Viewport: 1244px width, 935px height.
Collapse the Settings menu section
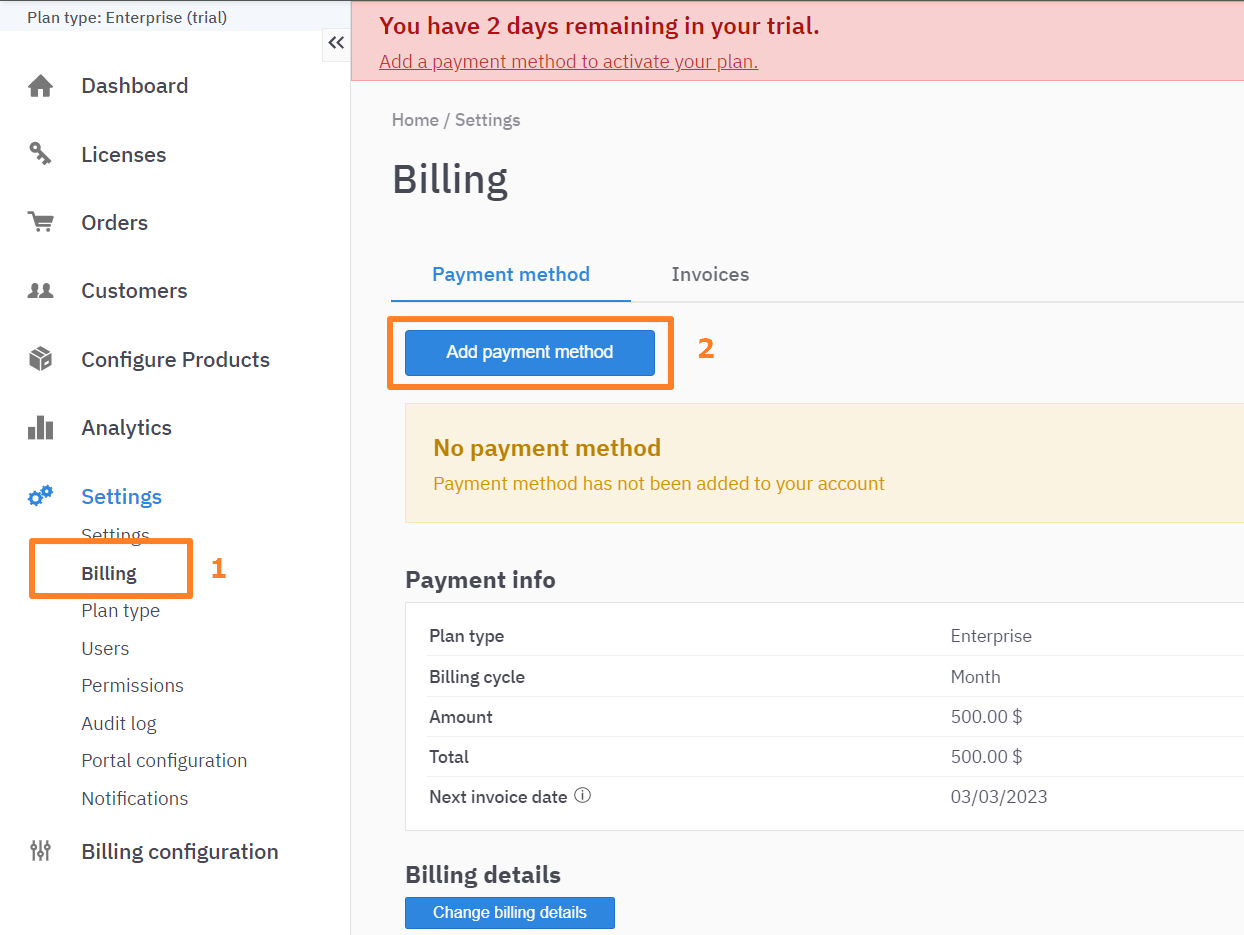pyautogui.click(x=121, y=496)
